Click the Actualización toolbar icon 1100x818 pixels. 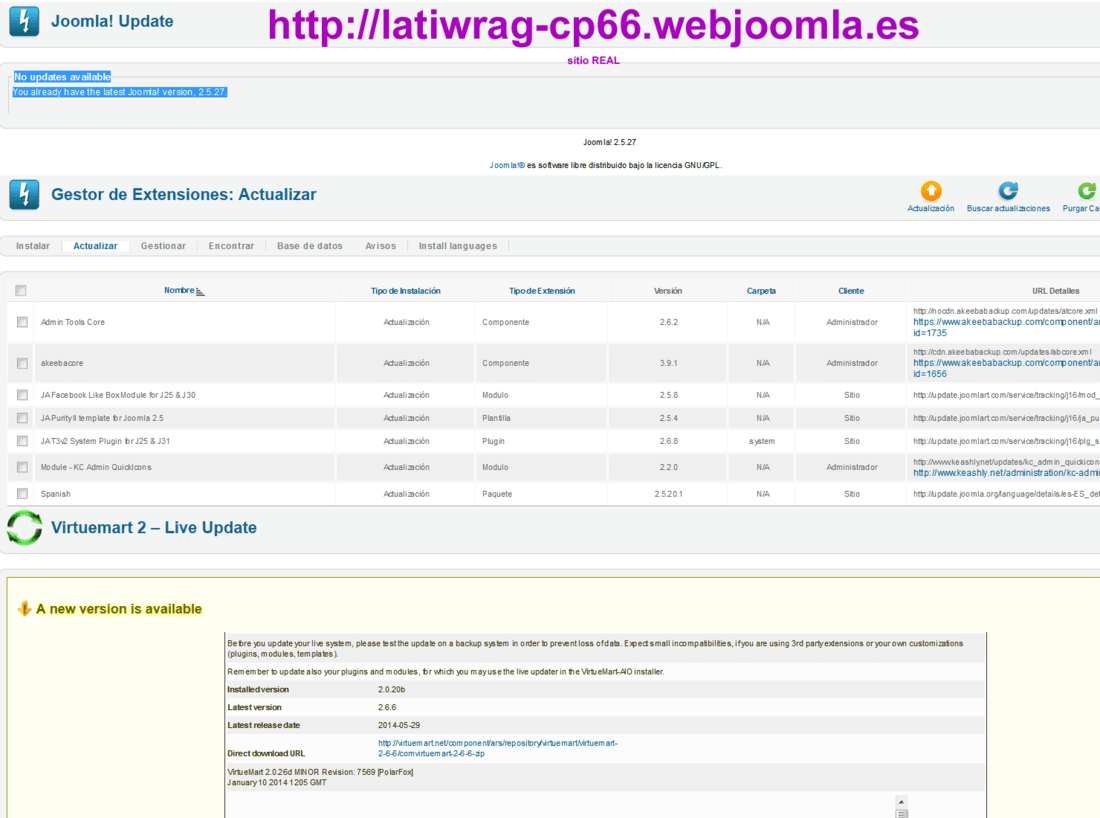[x=930, y=191]
